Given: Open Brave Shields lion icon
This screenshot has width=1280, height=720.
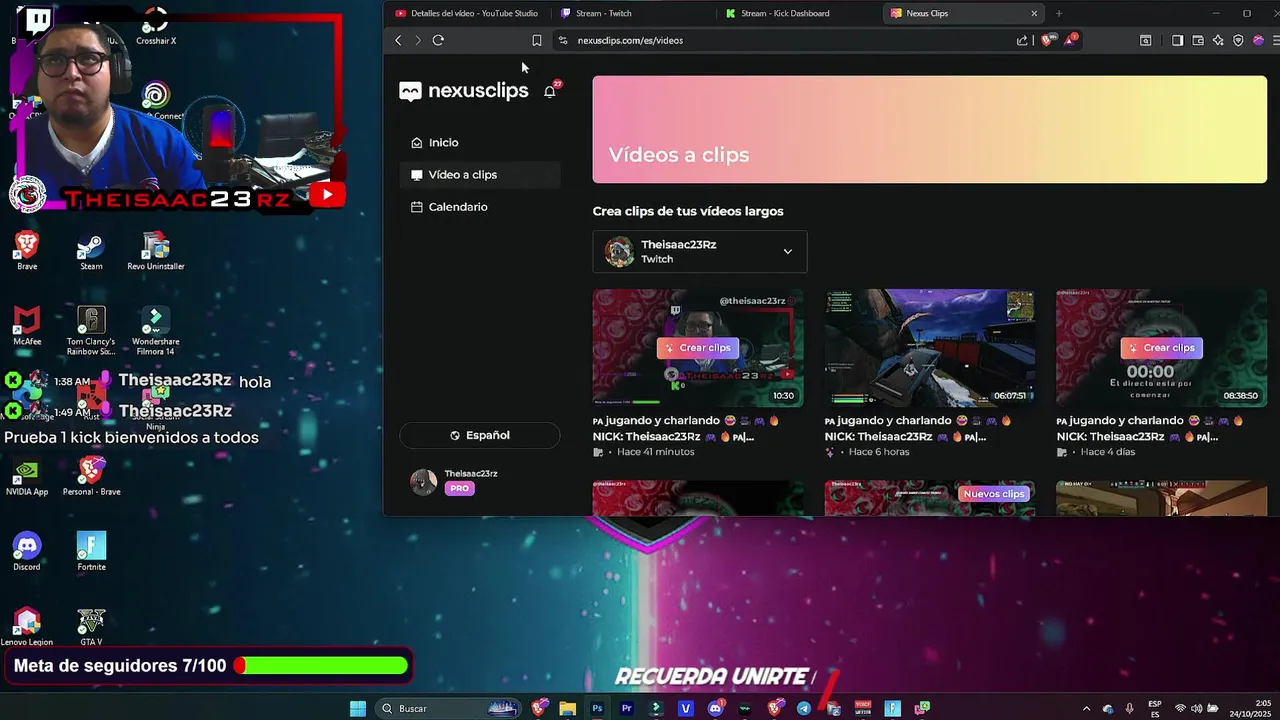Looking at the screenshot, I should [x=1047, y=40].
